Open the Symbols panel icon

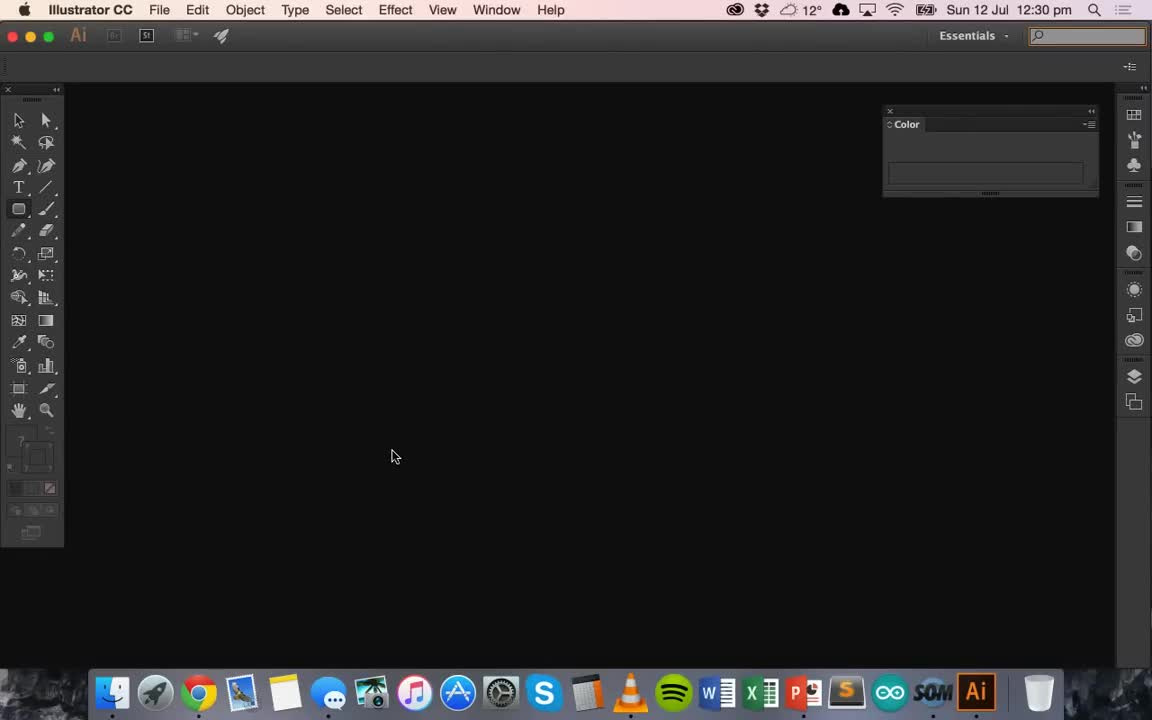click(1134, 165)
